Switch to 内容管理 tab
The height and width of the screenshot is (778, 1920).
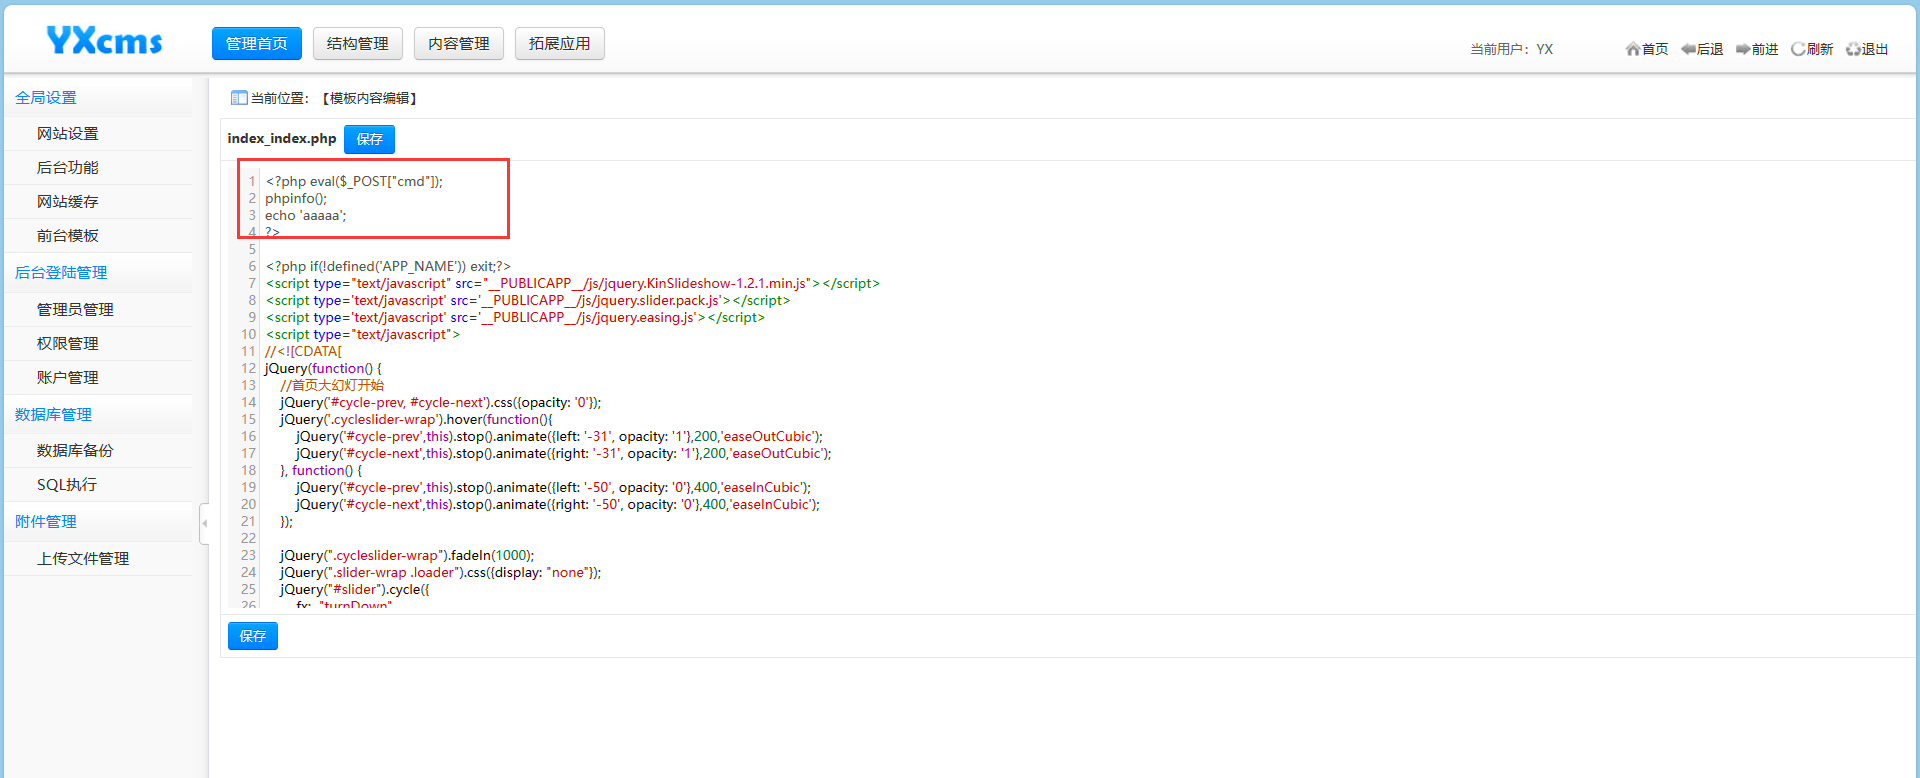coord(458,44)
